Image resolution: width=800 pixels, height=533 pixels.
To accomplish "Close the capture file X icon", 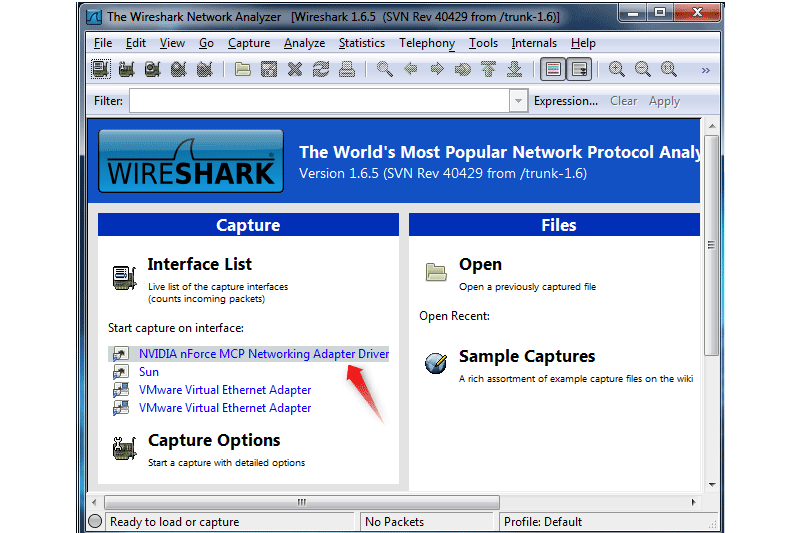I will point(295,69).
